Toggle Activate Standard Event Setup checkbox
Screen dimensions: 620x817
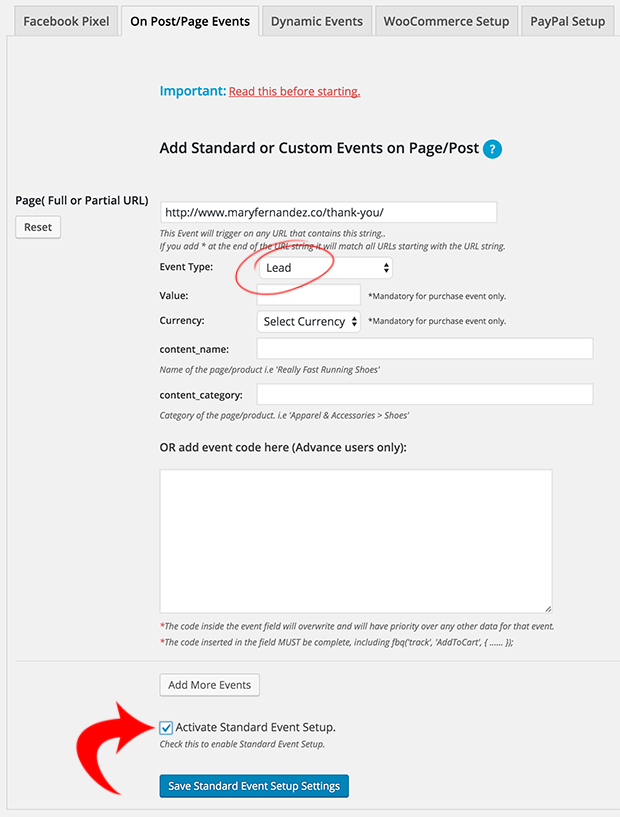click(x=166, y=728)
